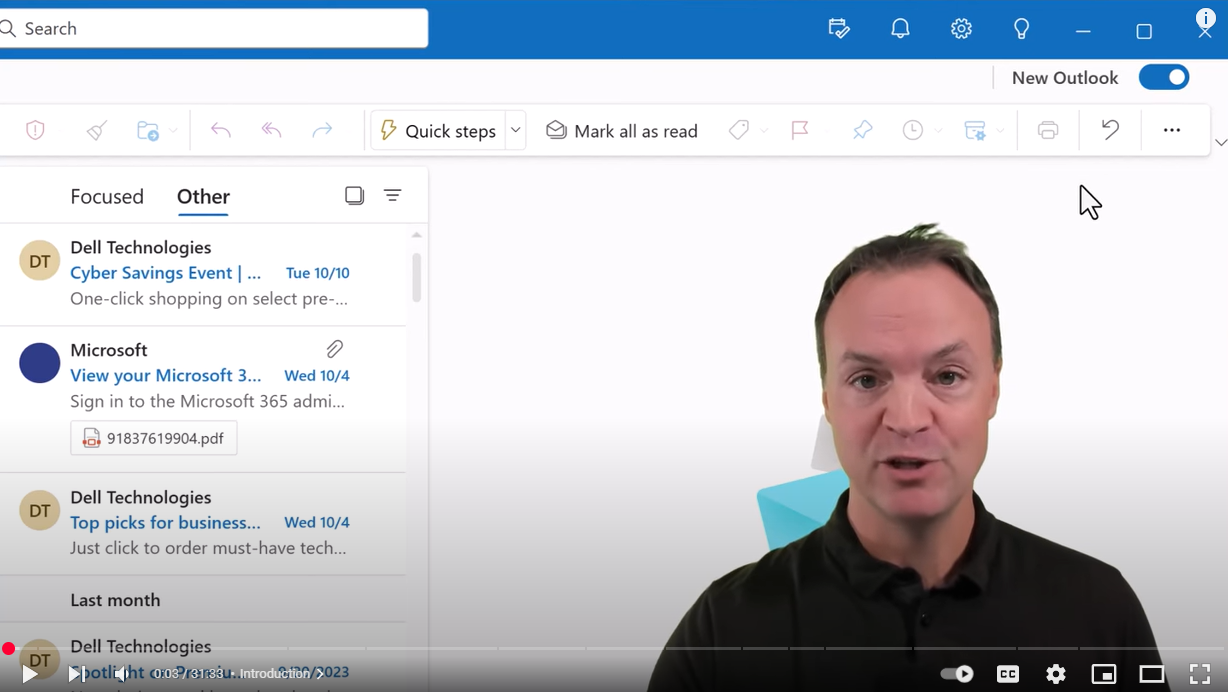Open the video player settings gear
The image size is (1228, 692).
[x=1056, y=674]
